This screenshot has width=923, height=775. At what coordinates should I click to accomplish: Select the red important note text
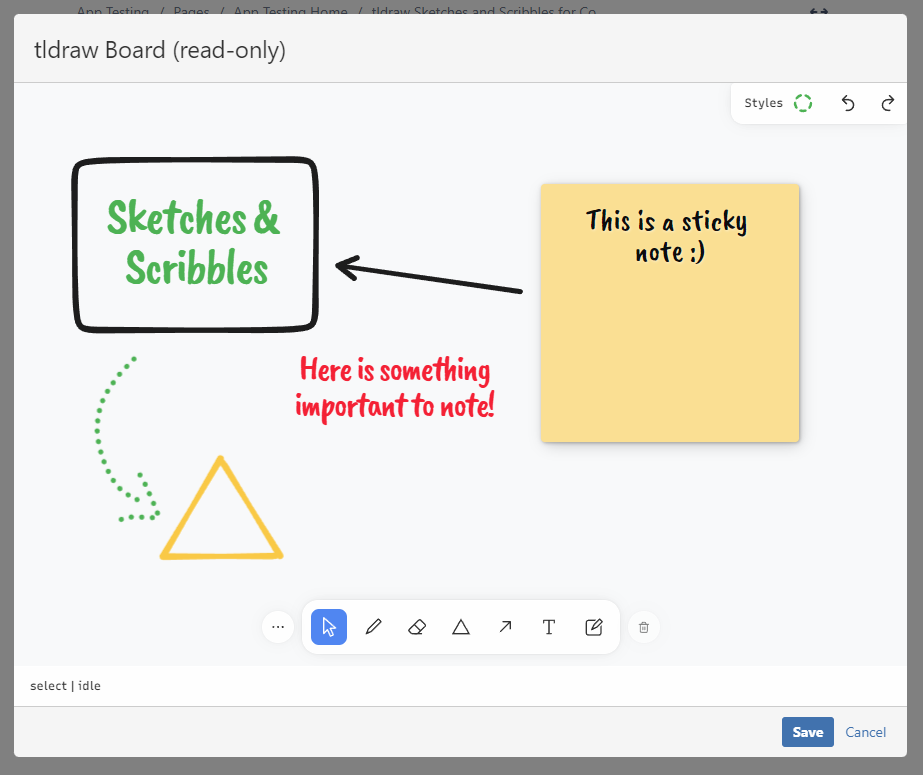click(x=395, y=388)
